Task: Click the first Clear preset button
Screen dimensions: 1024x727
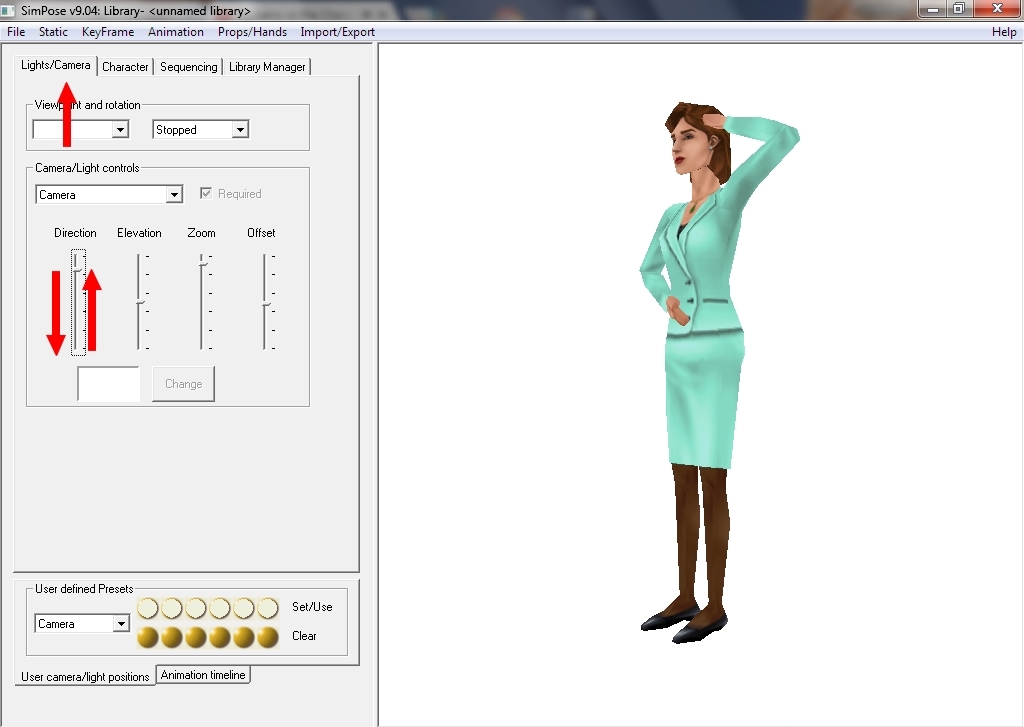Action: pyautogui.click(x=148, y=637)
